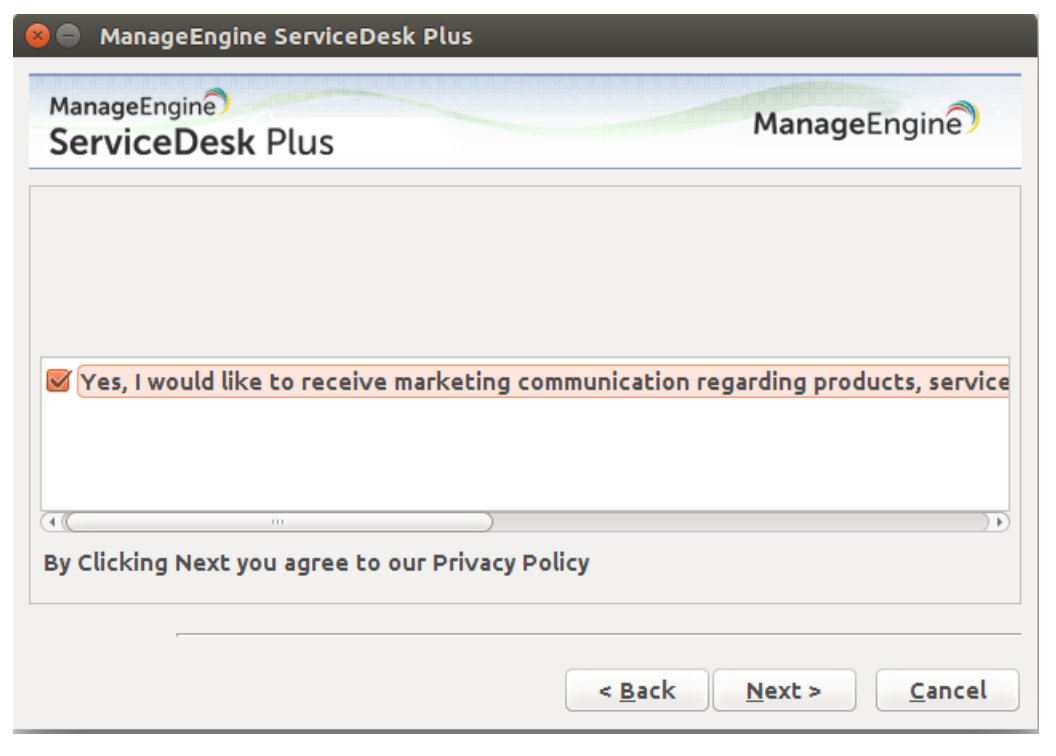
Task: Click the horizontal scrollbar thumb
Action: coord(278,522)
